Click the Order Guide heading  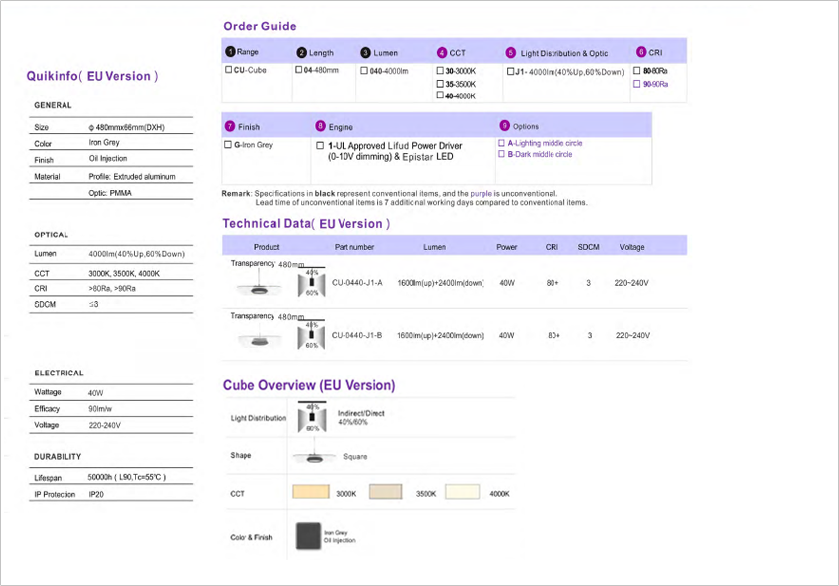pos(259,26)
